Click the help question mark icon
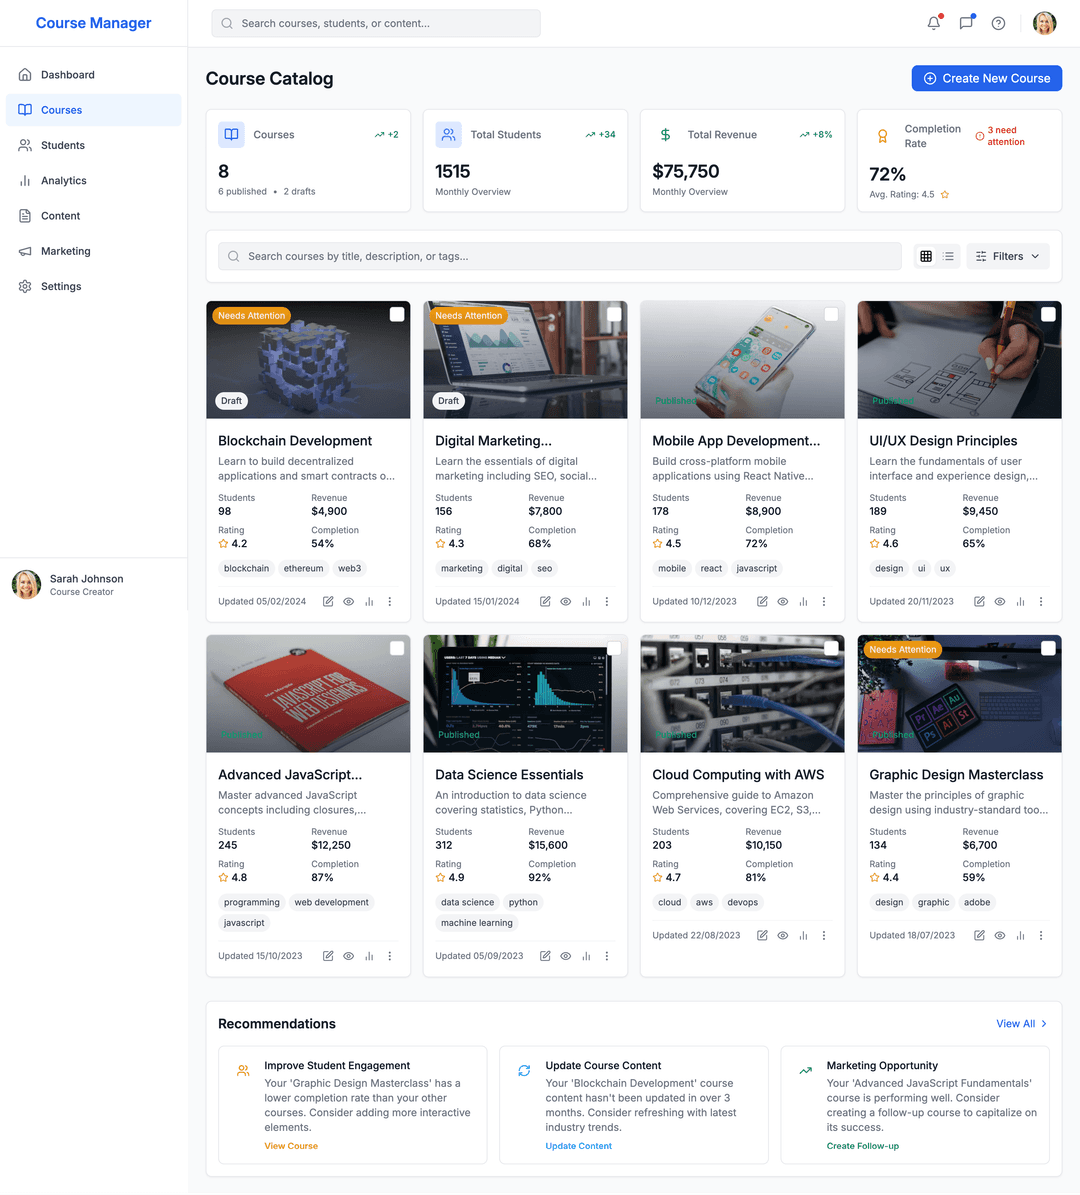Viewport: 1080px width, 1195px height. [x=998, y=23]
